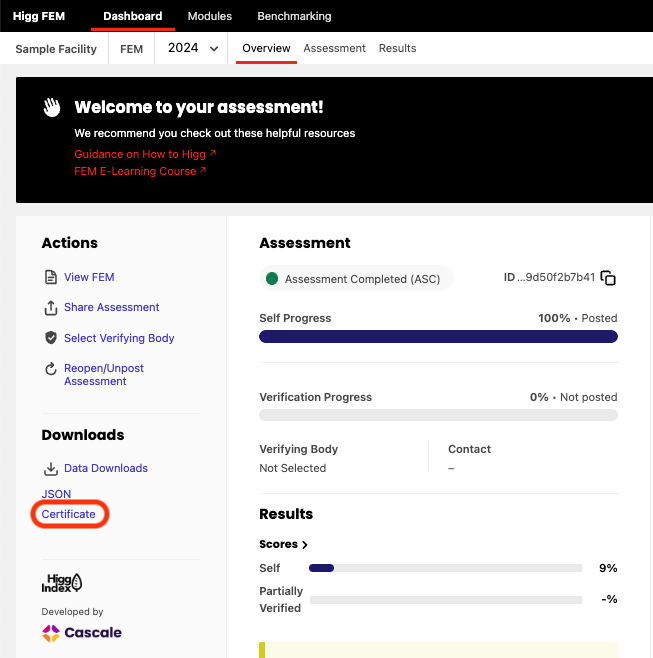
Task: Click the 'Not Selected' verifying body value
Action: click(293, 468)
